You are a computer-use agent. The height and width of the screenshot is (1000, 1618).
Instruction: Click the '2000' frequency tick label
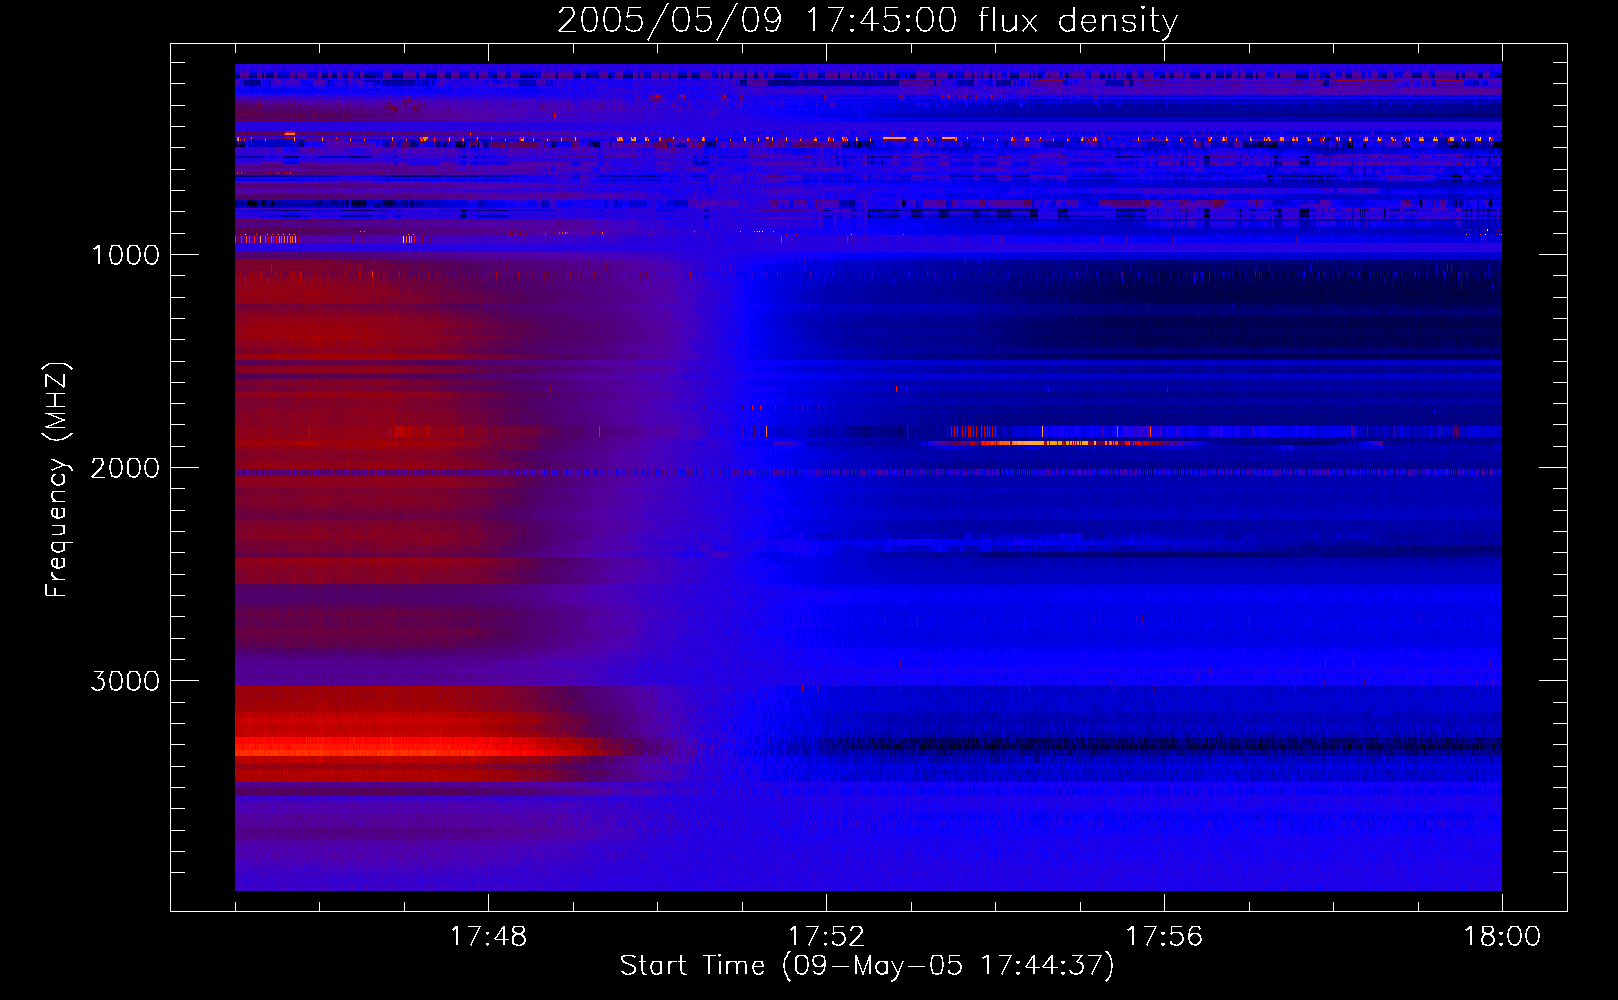[x=125, y=468]
